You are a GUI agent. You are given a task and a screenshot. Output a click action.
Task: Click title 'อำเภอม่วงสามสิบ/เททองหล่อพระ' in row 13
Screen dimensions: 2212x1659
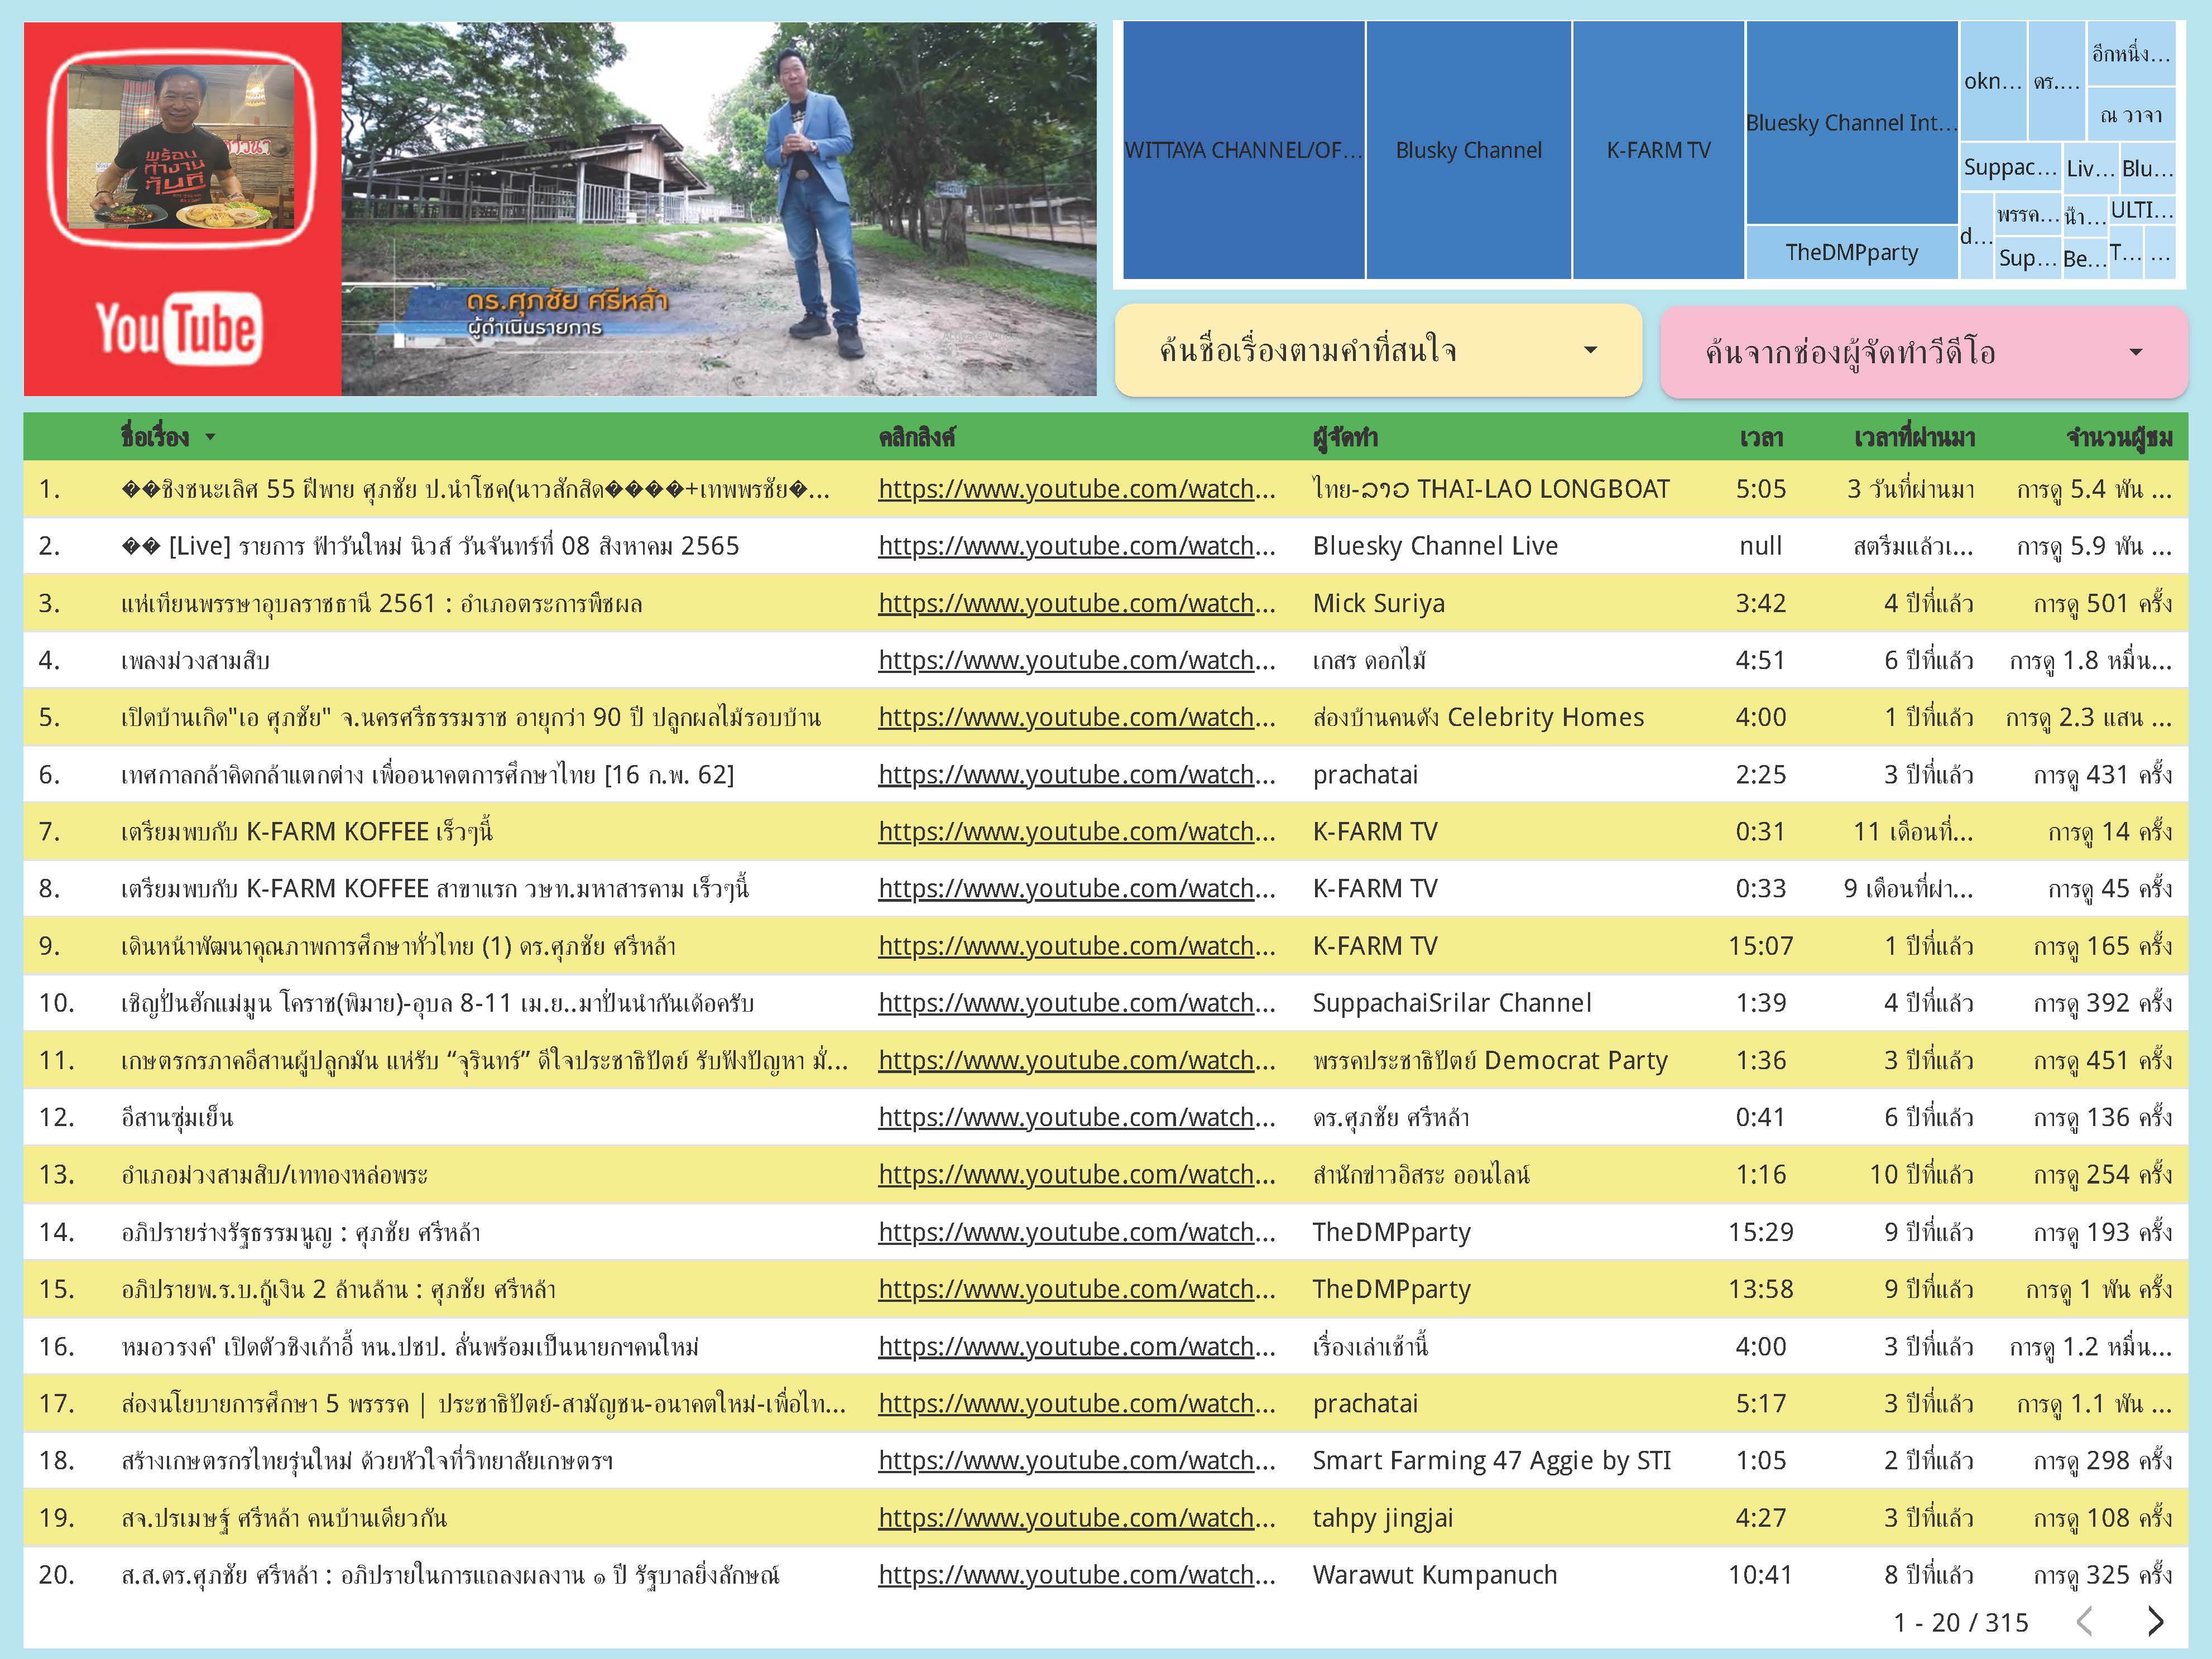tap(274, 1174)
